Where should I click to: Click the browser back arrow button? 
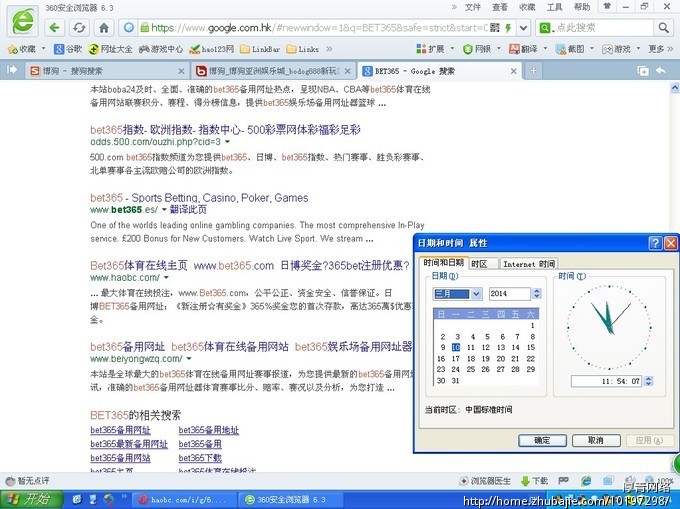tap(54, 28)
